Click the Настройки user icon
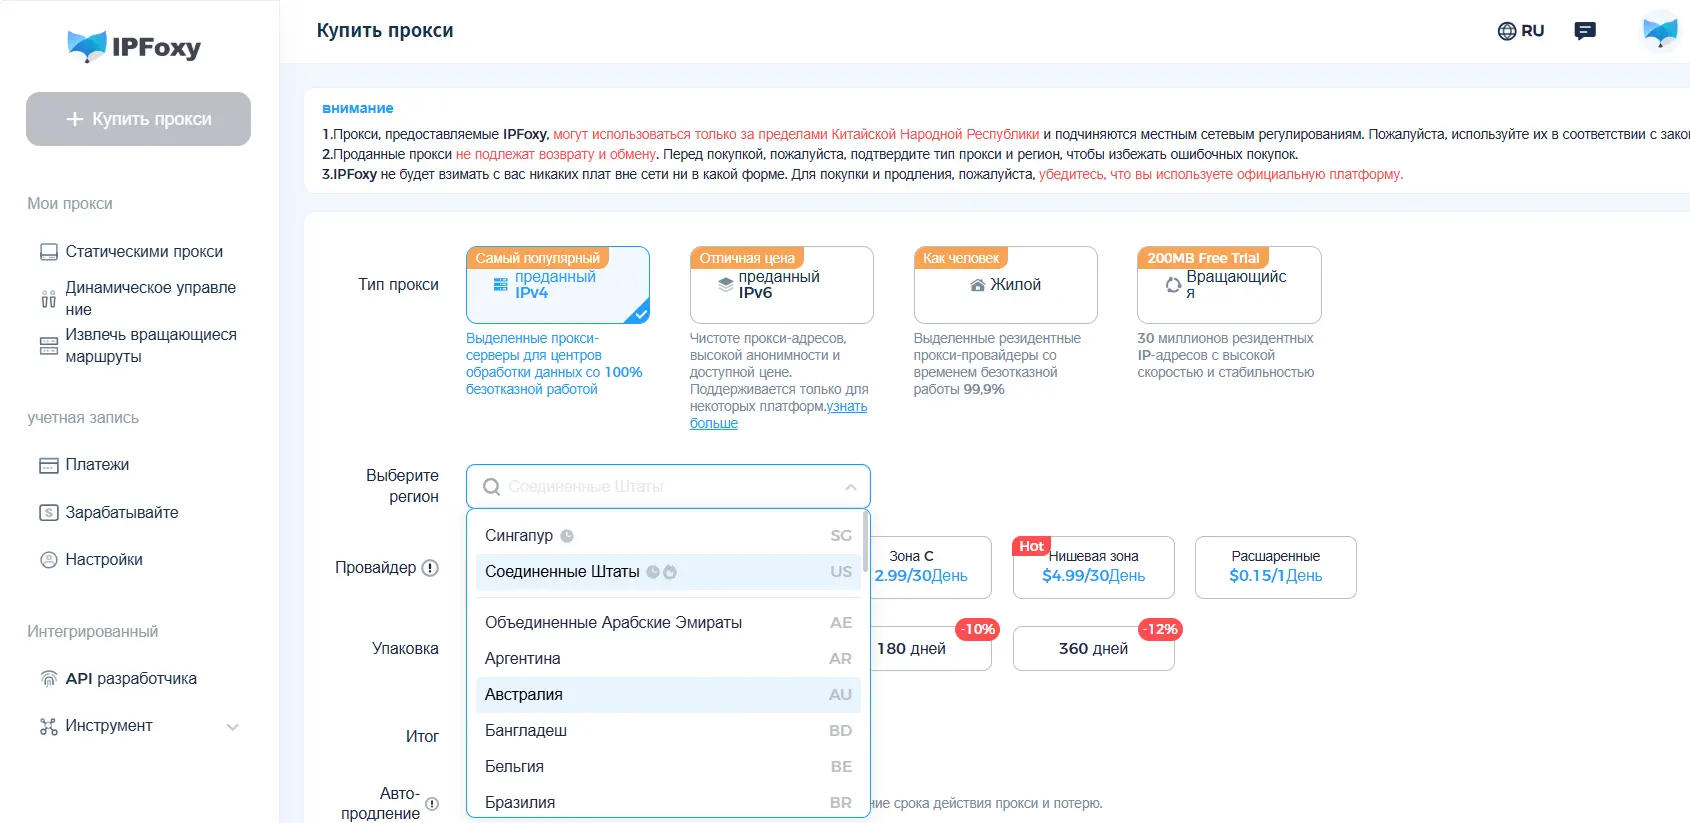This screenshot has height=823, width=1690. (x=48, y=560)
